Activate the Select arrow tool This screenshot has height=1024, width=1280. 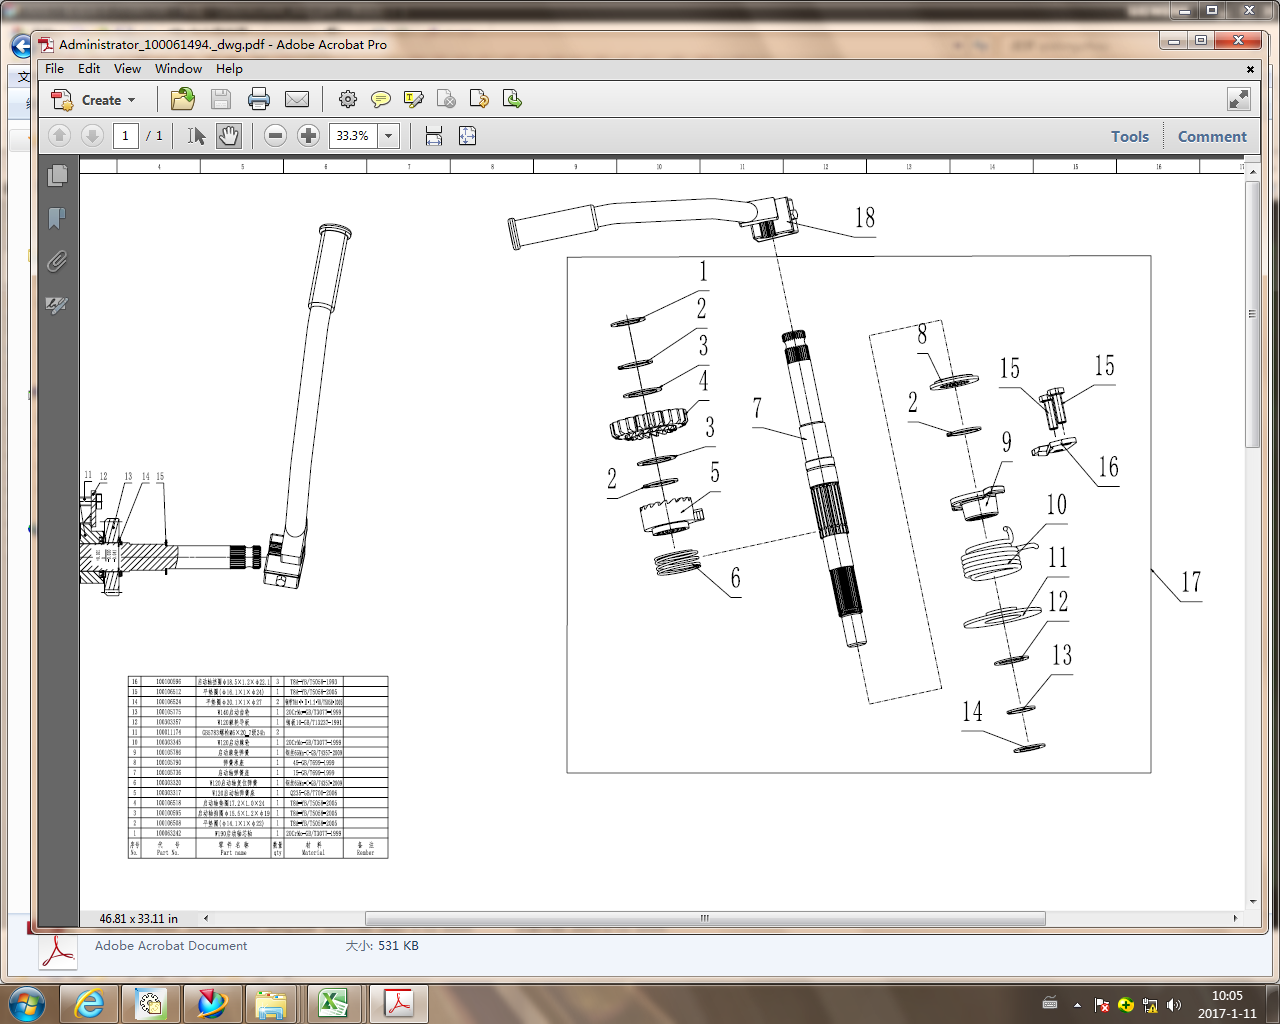point(196,135)
